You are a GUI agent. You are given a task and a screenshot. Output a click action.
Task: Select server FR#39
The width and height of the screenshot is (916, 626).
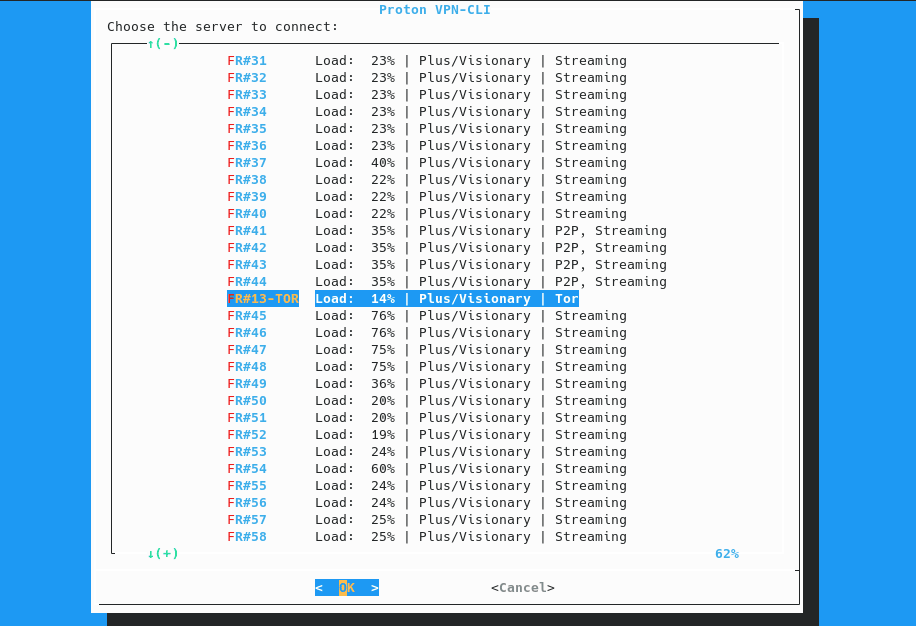tap(427, 196)
